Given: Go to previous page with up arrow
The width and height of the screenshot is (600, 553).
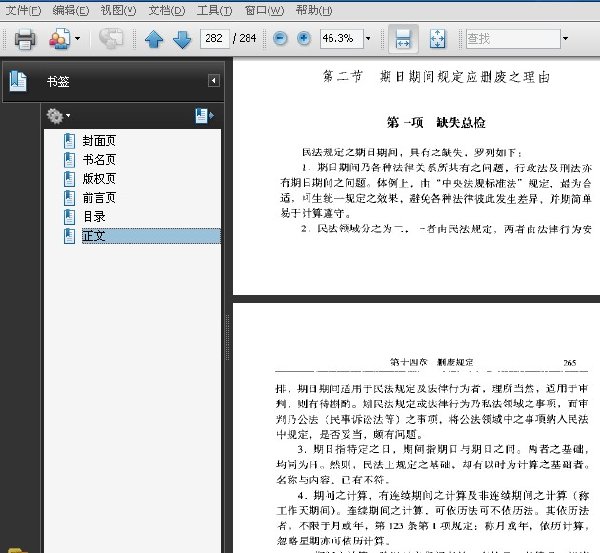Looking at the screenshot, I should point(154,39).
